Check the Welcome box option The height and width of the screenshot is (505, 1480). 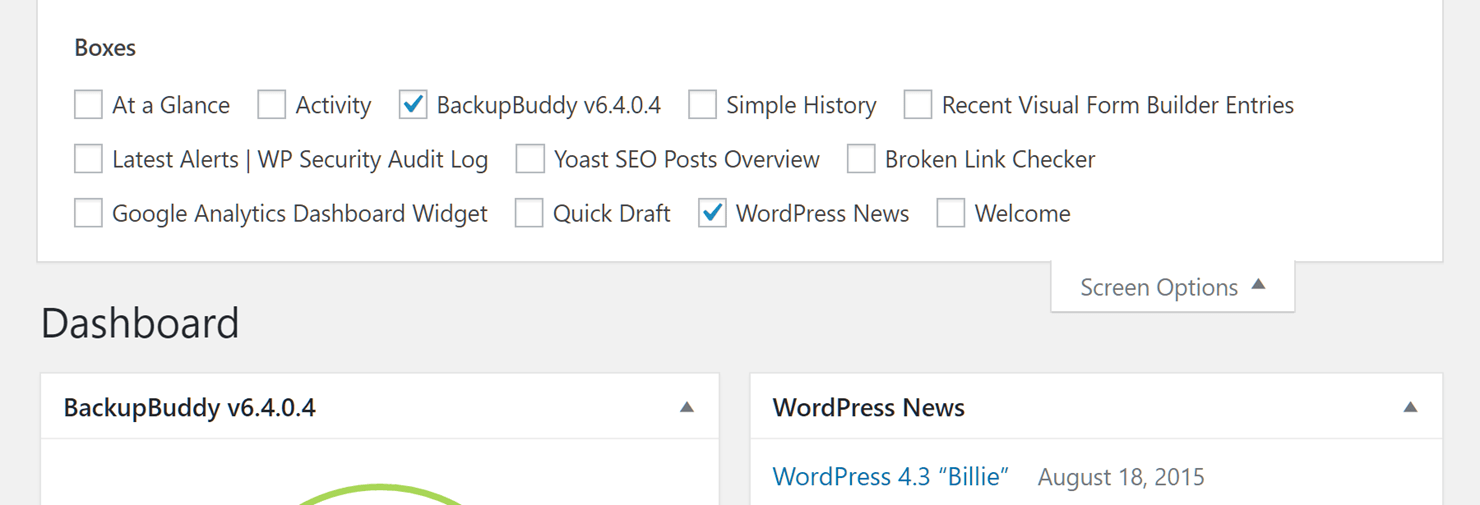point(951,212)
